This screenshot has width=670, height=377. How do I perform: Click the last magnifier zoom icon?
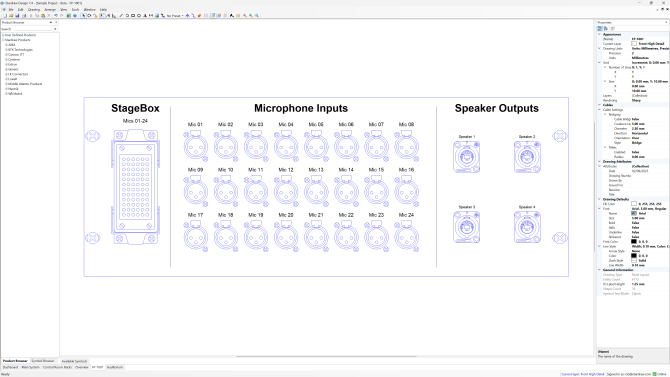tap(257, 15)
